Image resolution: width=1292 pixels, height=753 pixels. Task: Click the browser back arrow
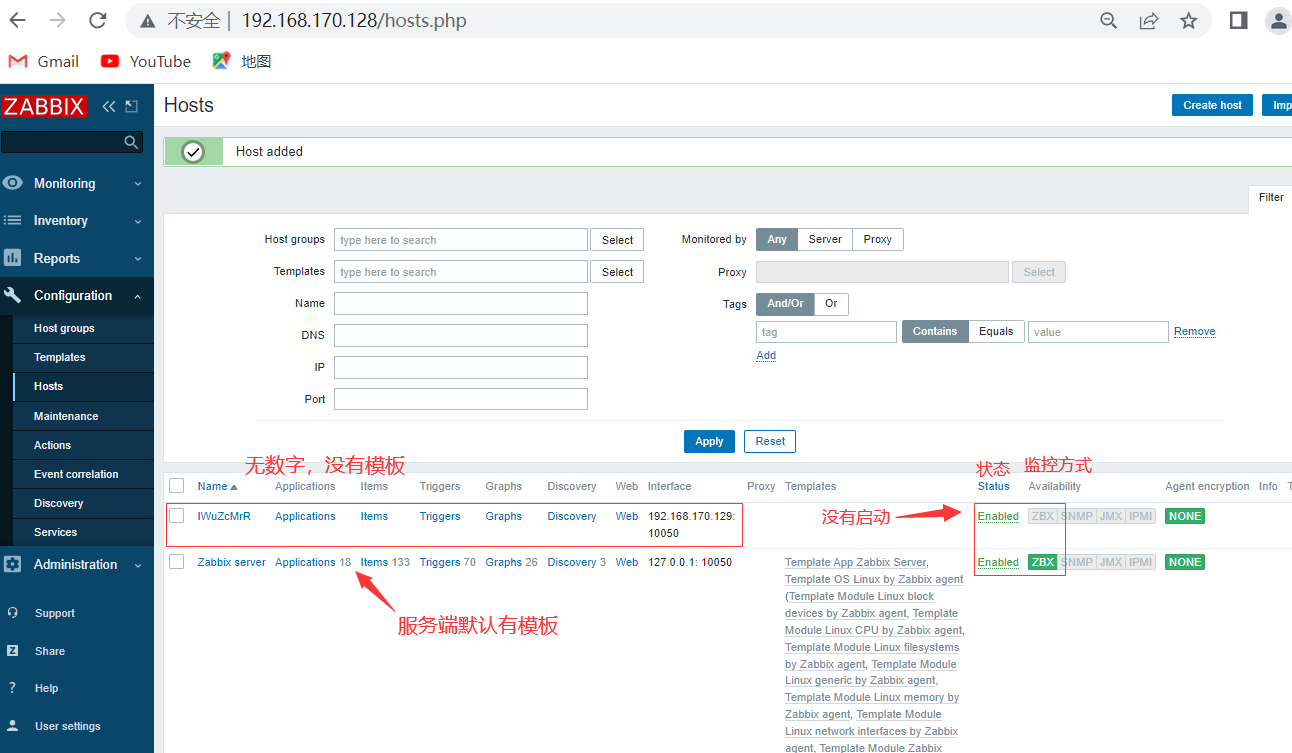click(x=18, y=20)
